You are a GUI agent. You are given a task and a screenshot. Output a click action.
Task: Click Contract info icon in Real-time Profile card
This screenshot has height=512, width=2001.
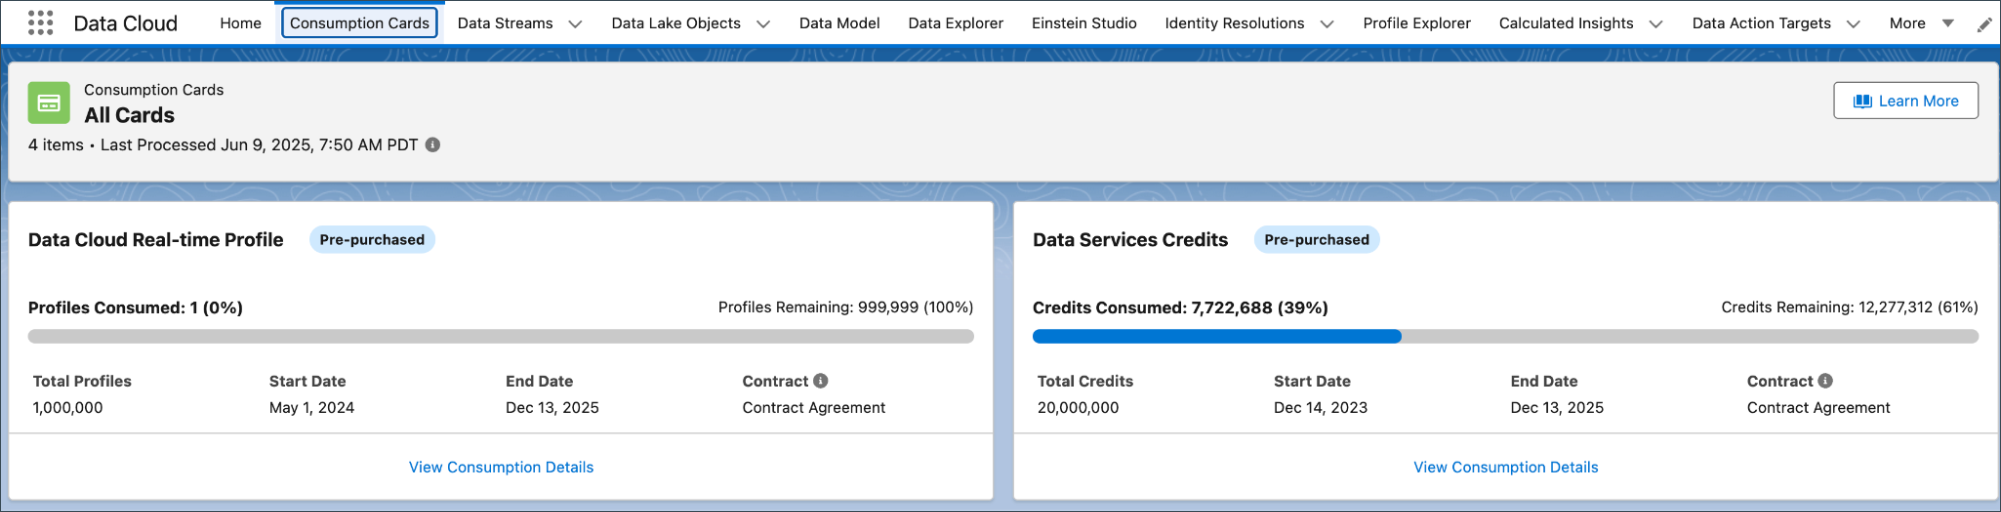click(821, 381)
